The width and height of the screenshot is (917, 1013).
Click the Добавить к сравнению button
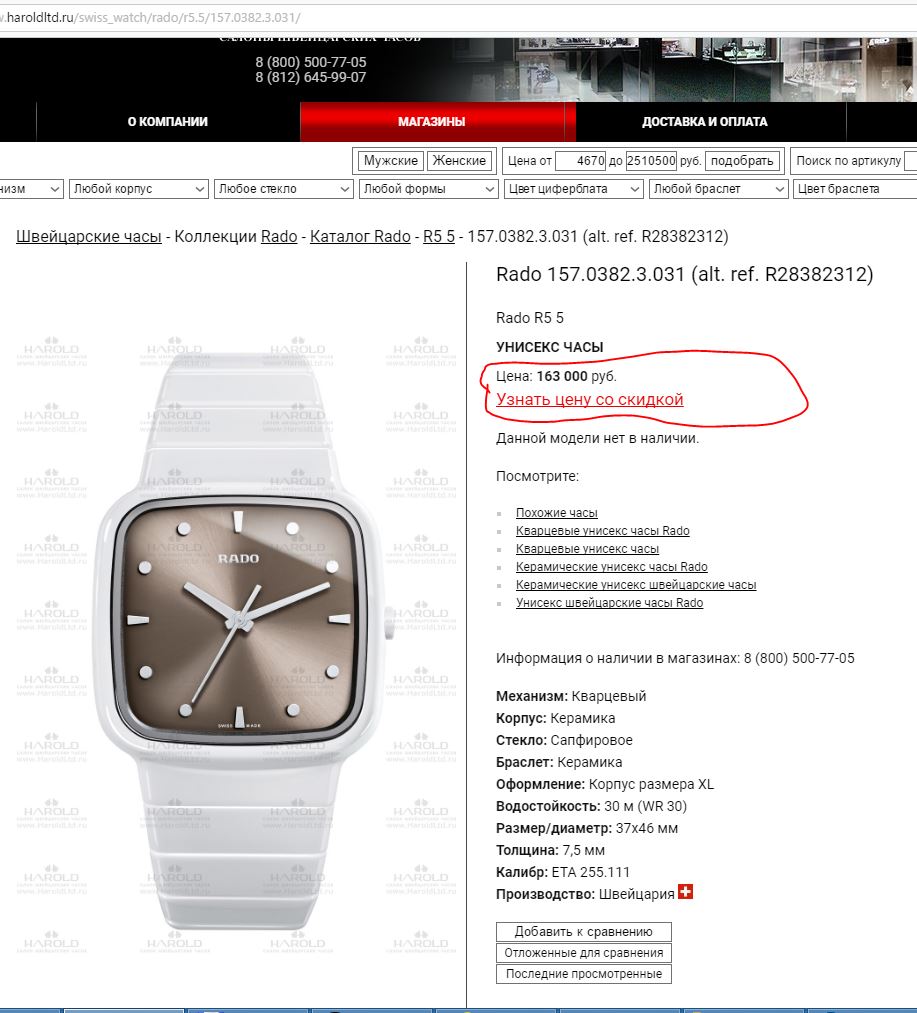click(584, 932)
